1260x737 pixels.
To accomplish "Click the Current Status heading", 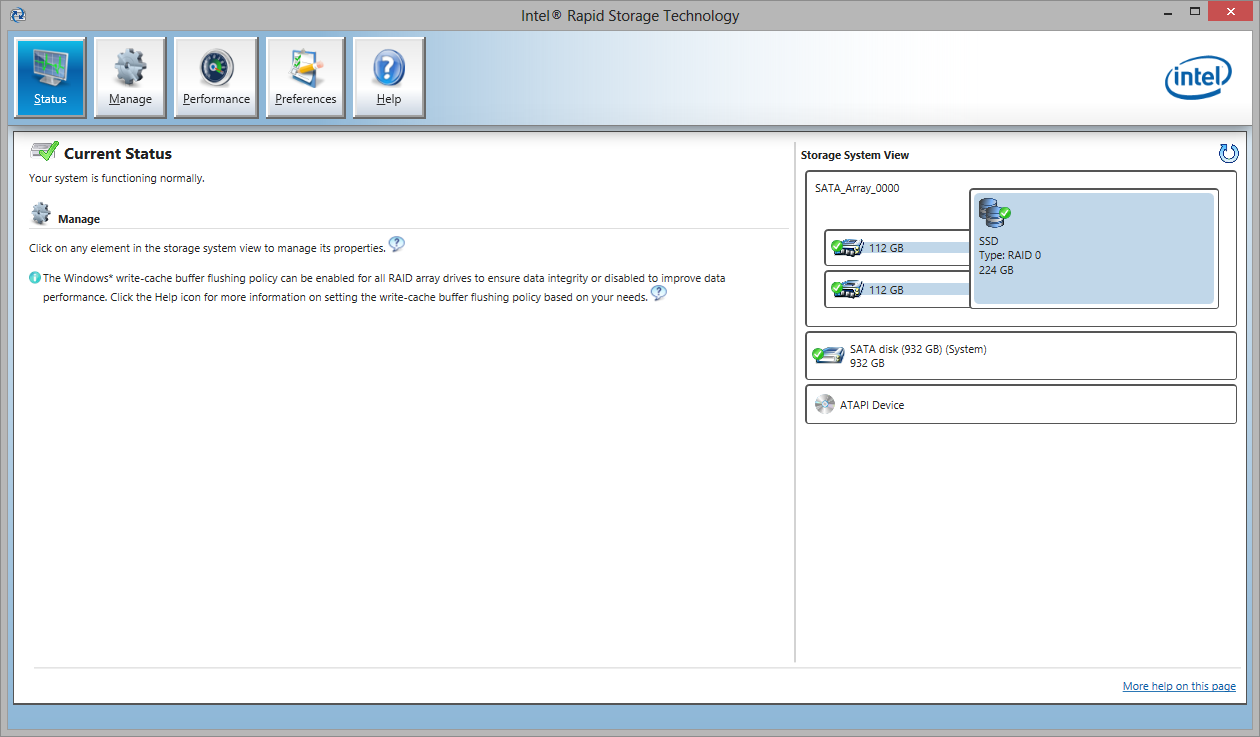I will click(118, 154).
